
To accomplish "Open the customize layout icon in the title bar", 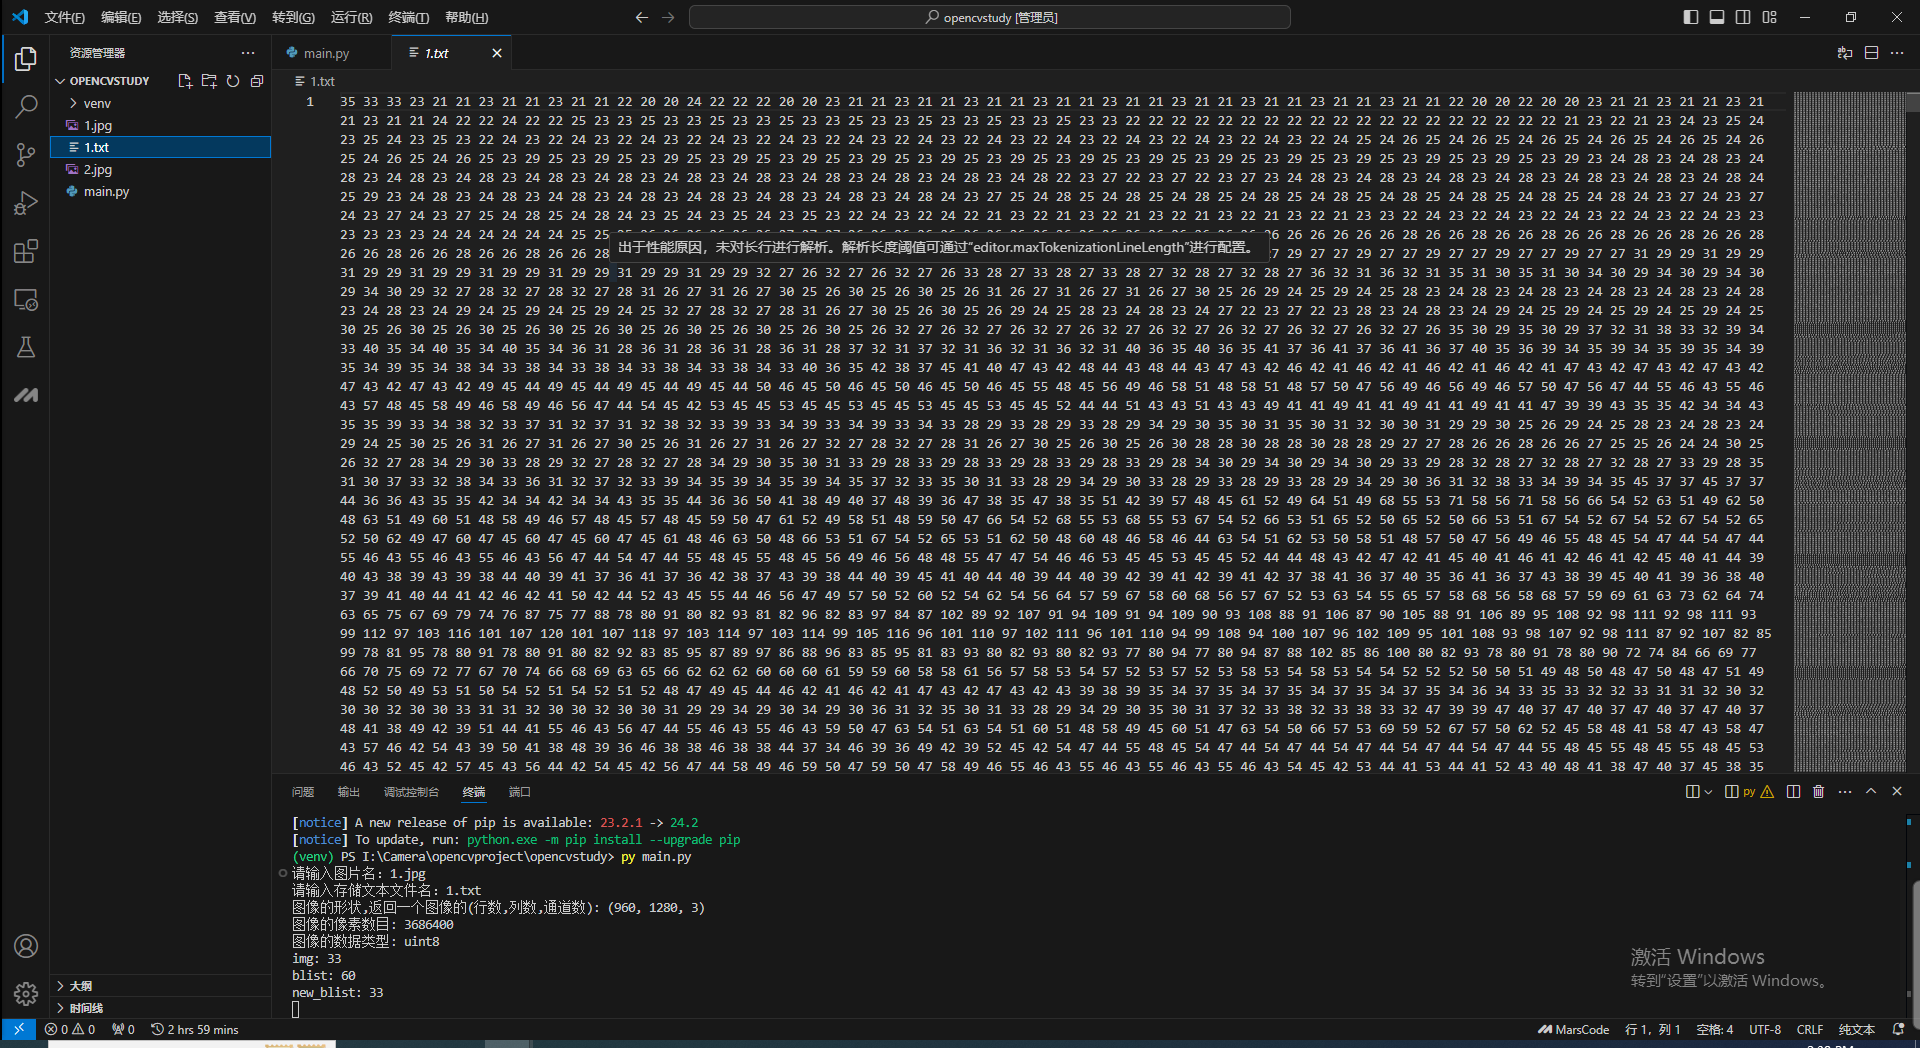I will pos(1770,17).
